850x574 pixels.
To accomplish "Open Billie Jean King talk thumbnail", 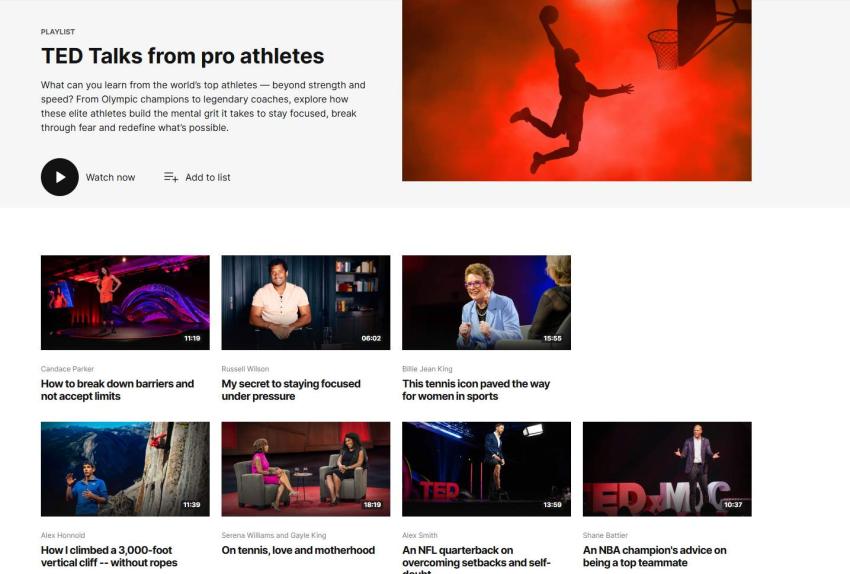I will 486,302.
